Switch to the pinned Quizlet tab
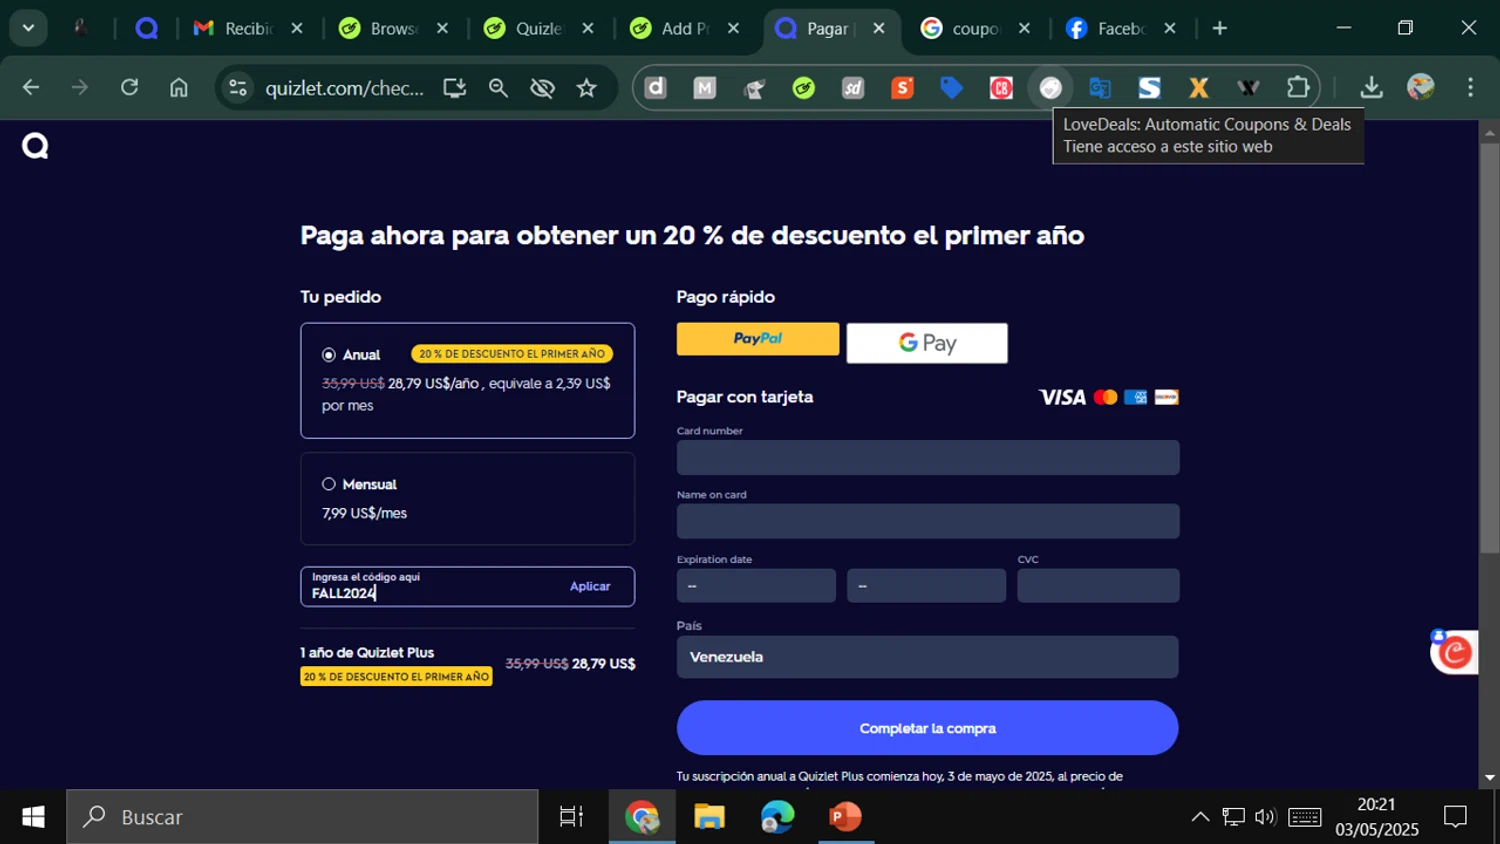The image size is (1500, 844). (147, 28)
